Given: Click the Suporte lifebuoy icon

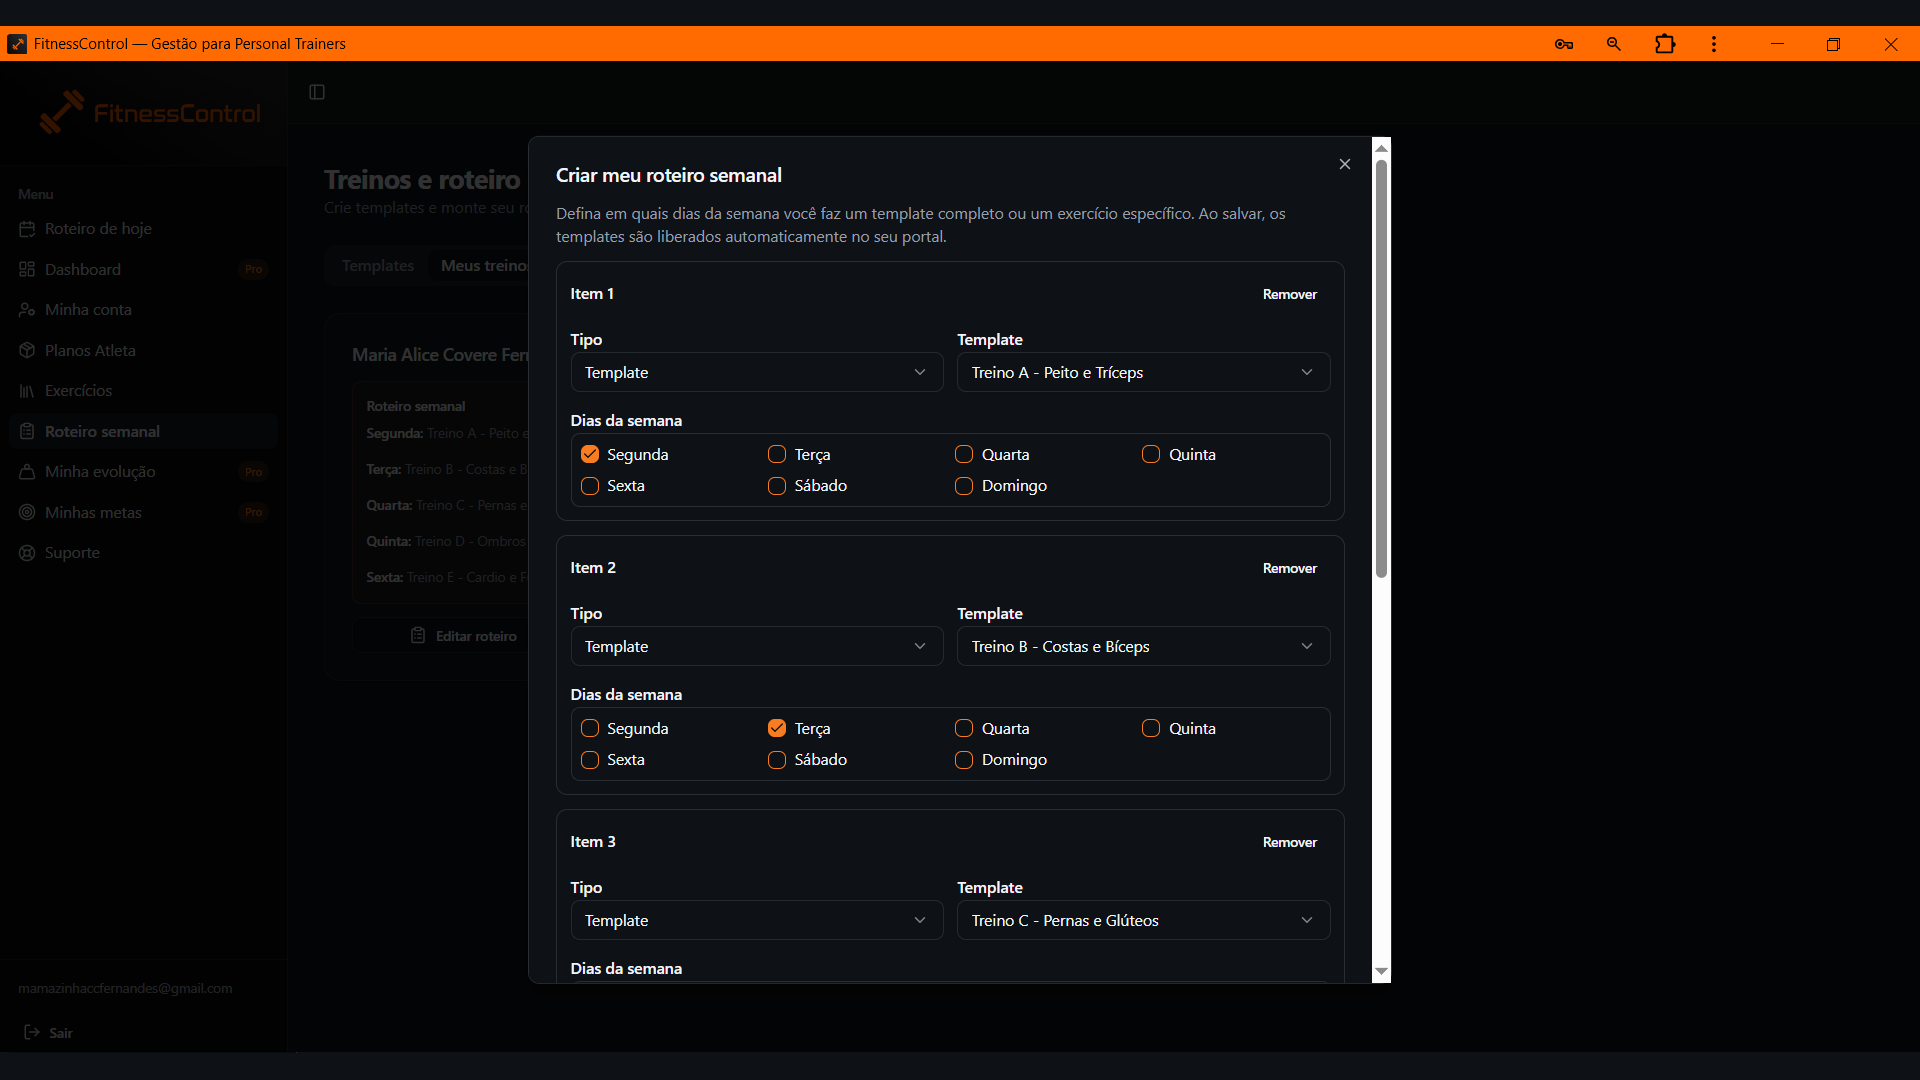Looking at the screenshot, I should (x=27, y=553).
